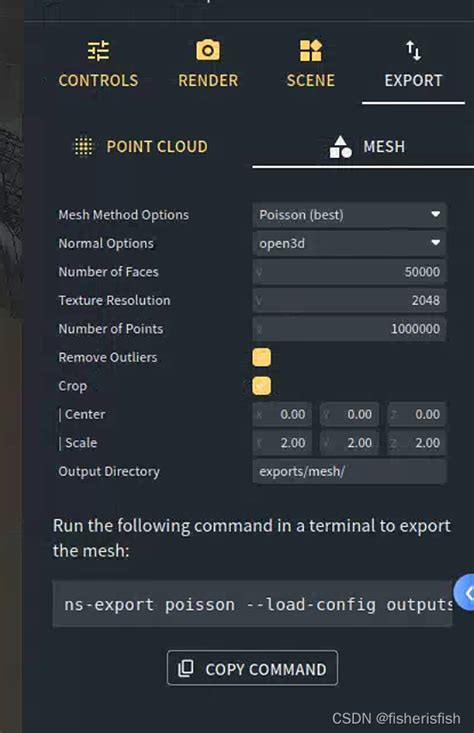
Task: Click the Mesh shapes icon
Action: pyautogui.click(x=340, y=147)
